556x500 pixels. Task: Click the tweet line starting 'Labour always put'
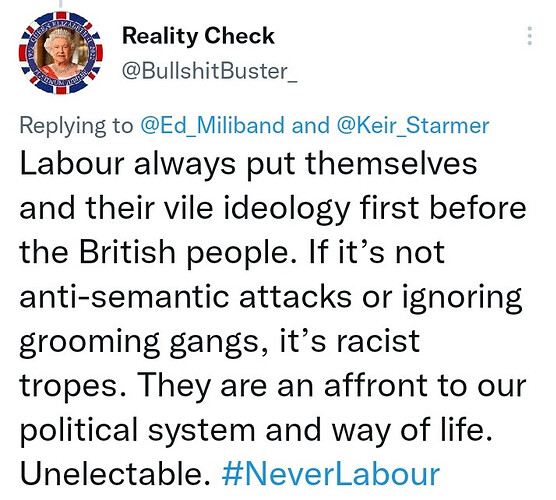249,165
